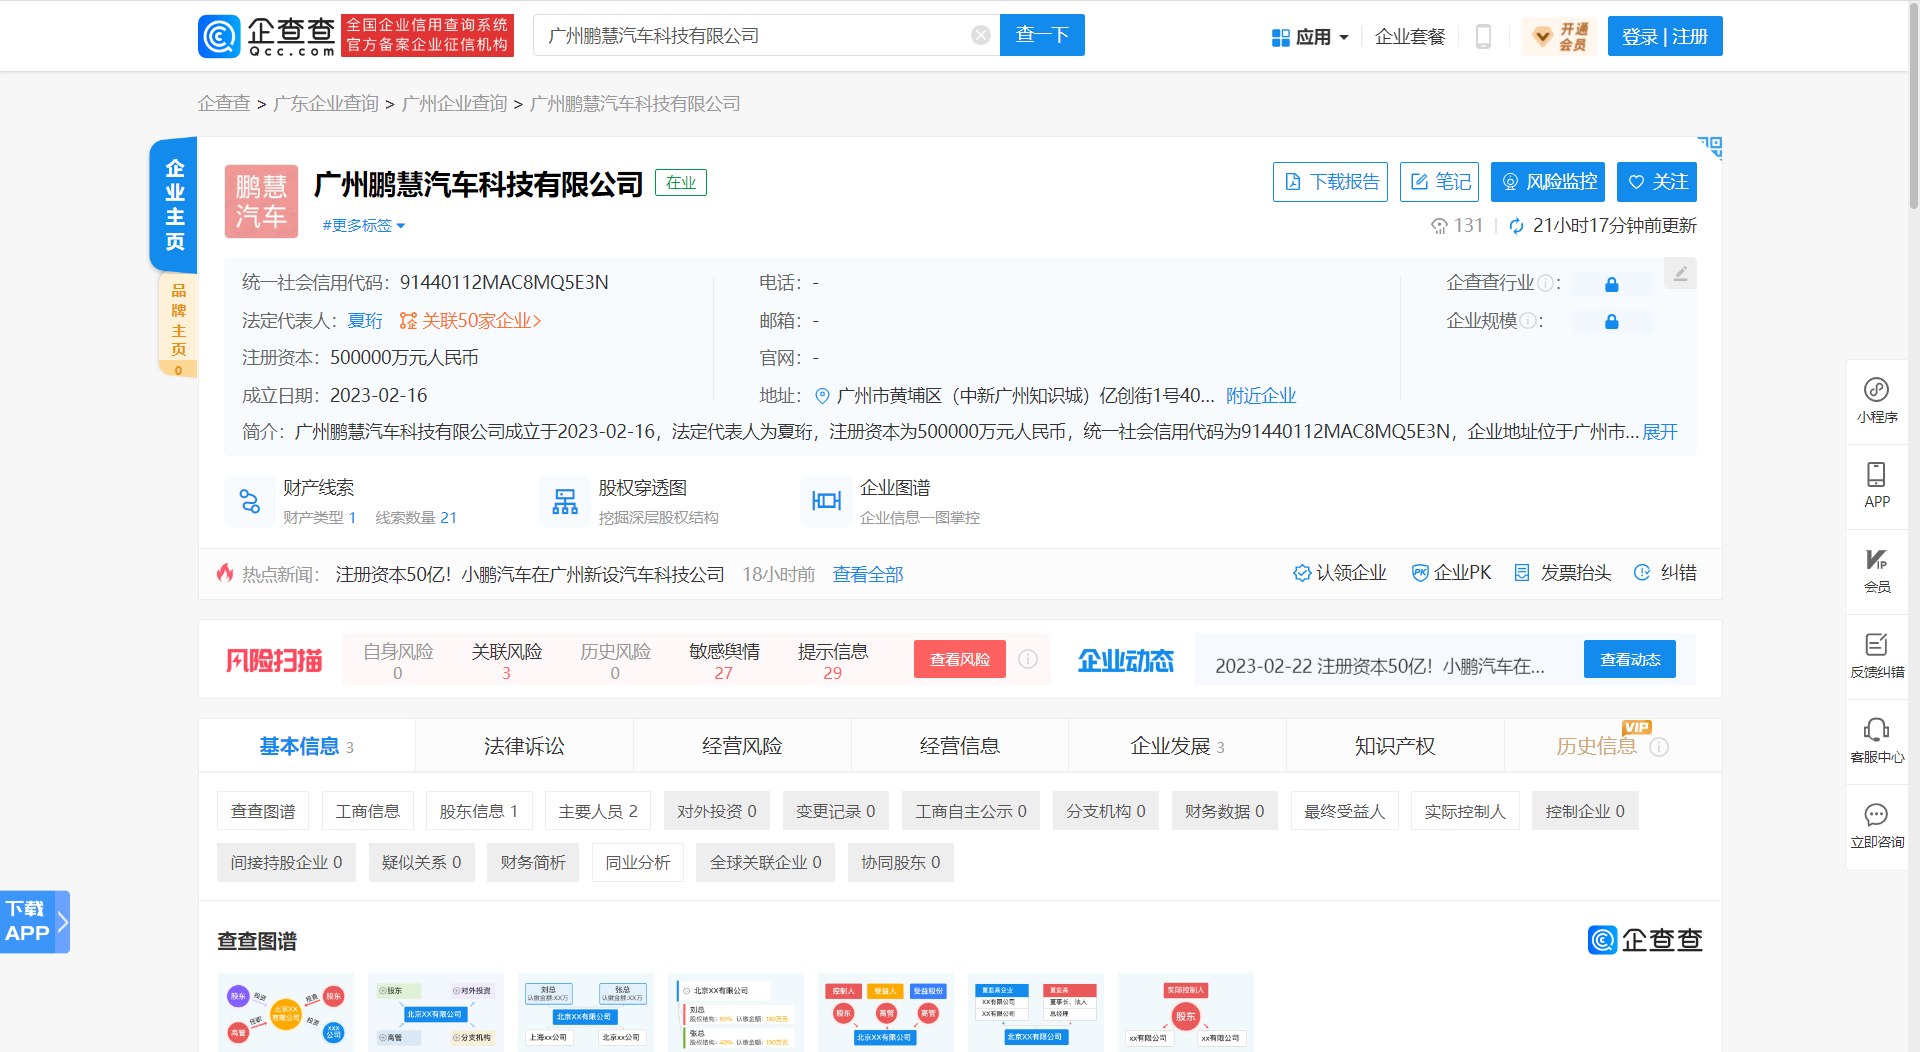
Task: Click the Qcc.com logo icon
Action: click(x=219, y=36)
